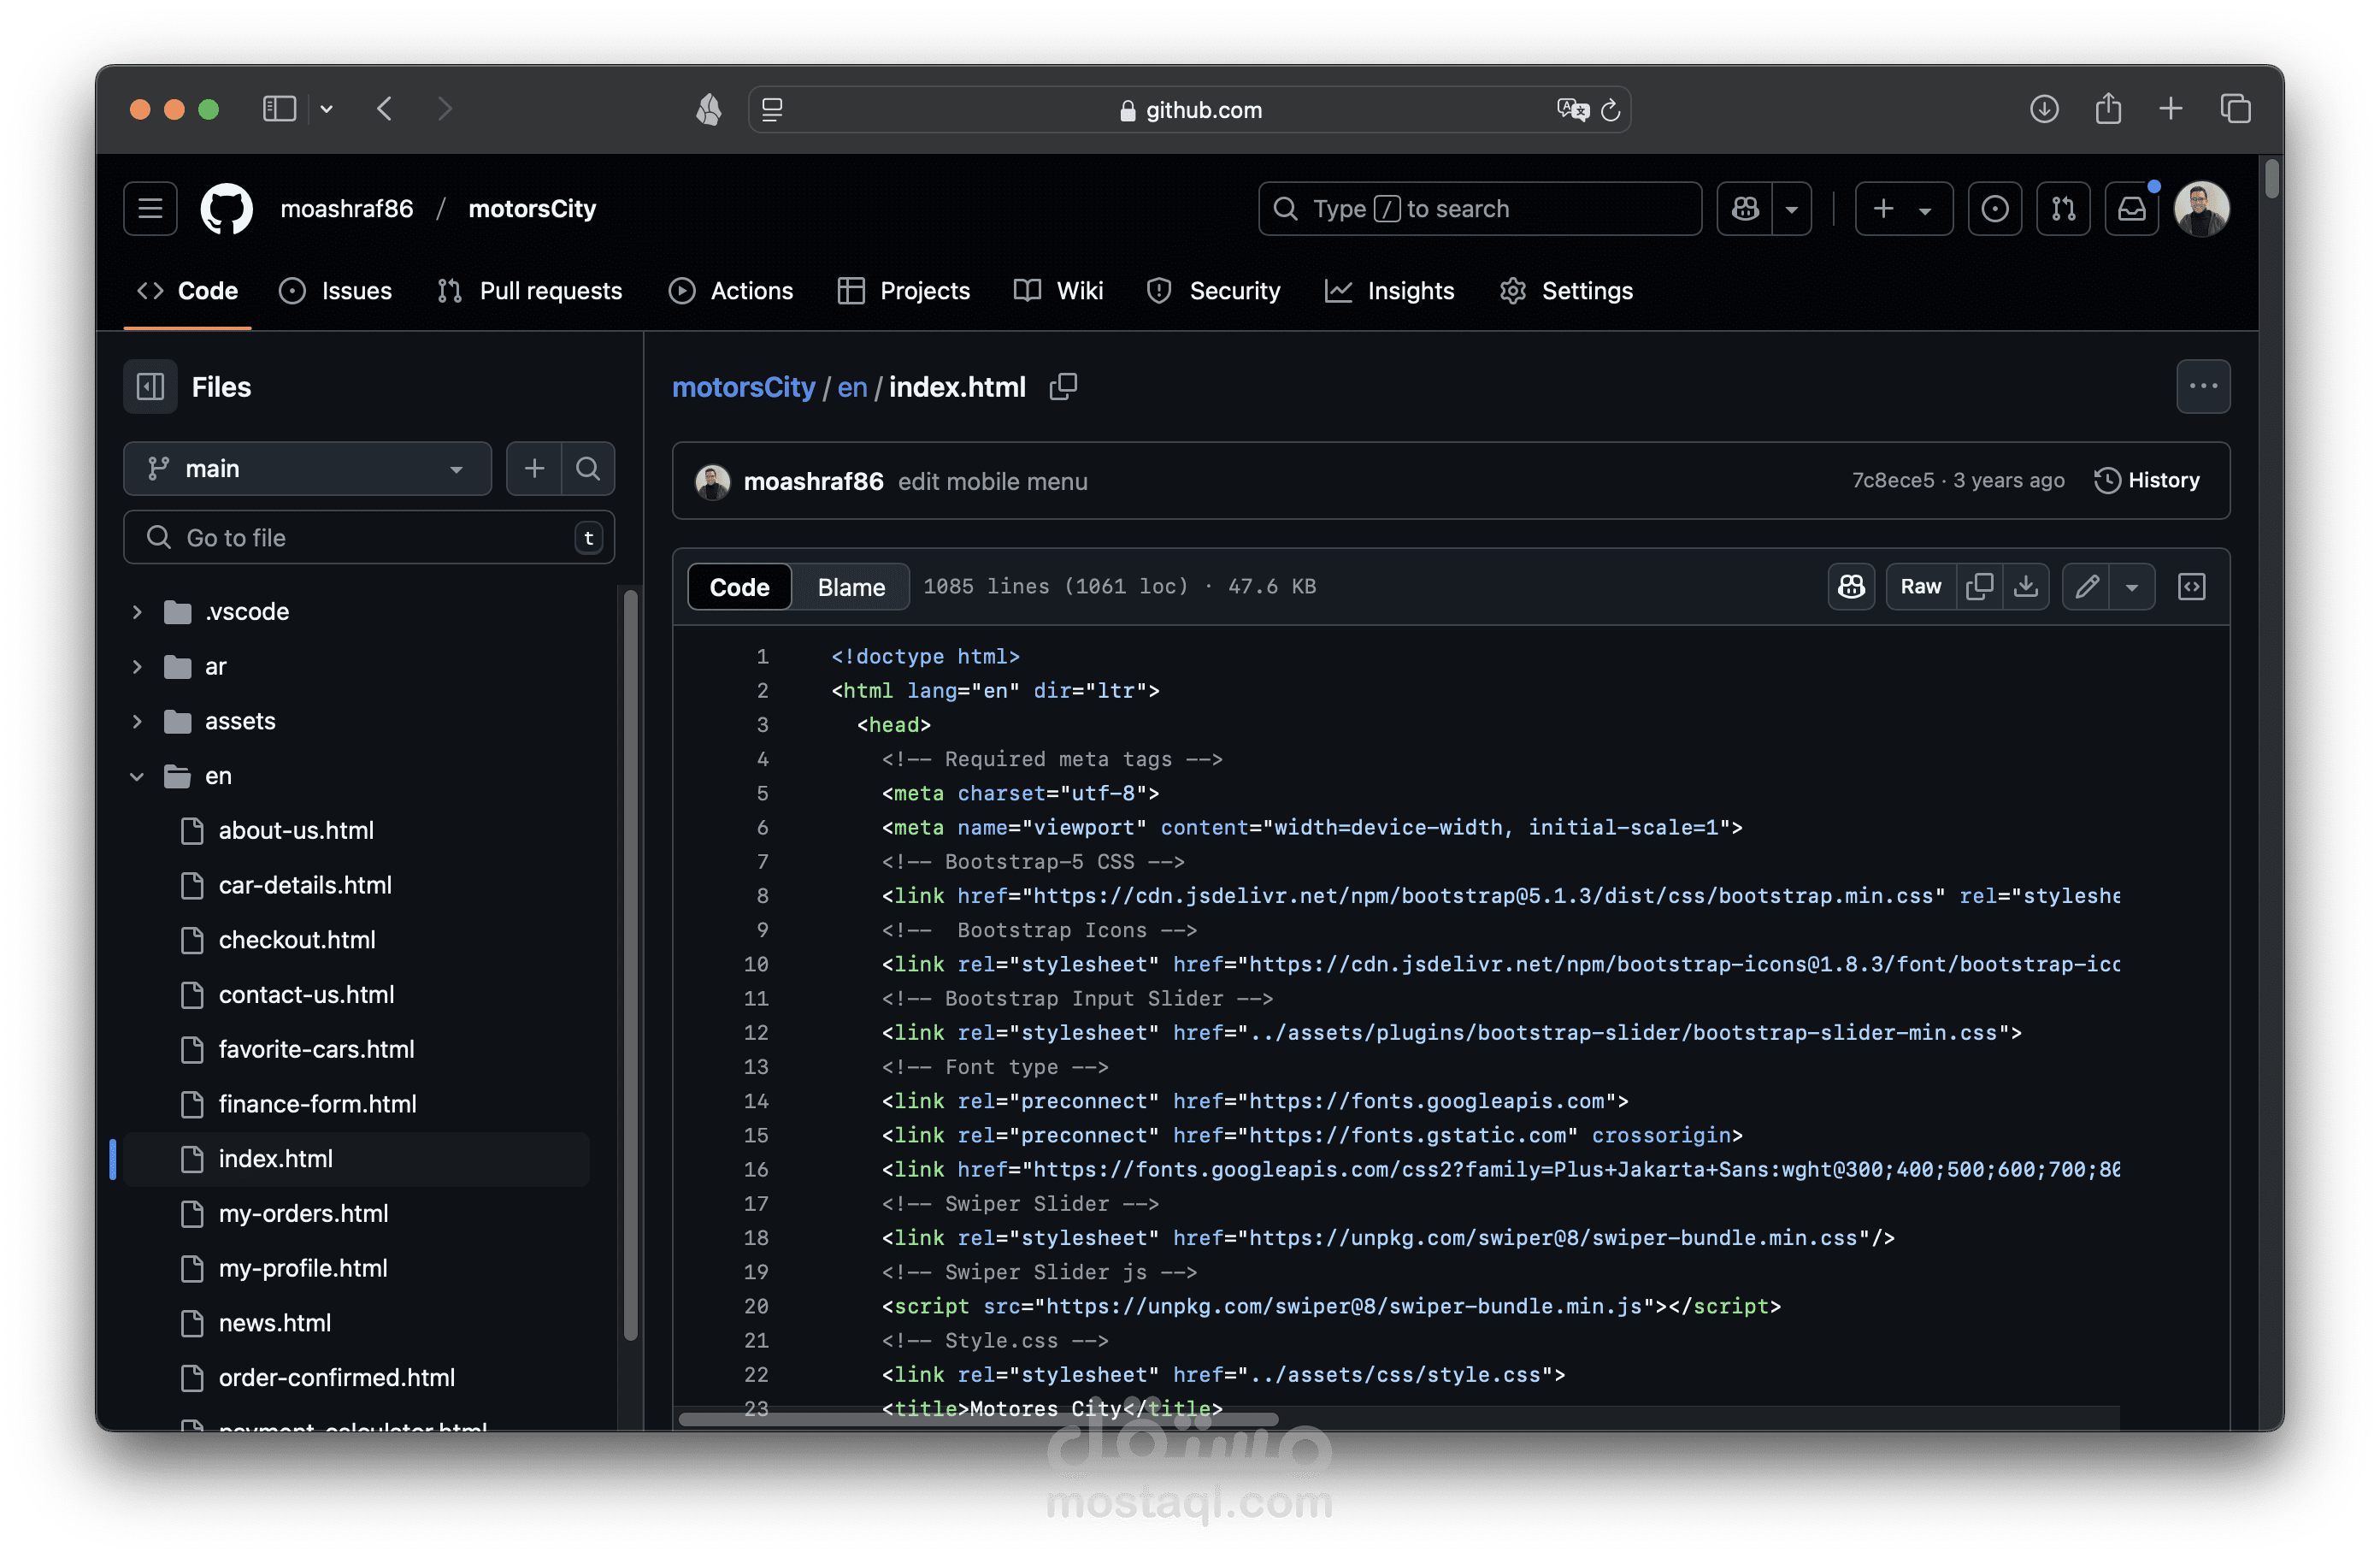
Task: Open the Pull requests shortcut icon in header
Action: point(2063,209)
